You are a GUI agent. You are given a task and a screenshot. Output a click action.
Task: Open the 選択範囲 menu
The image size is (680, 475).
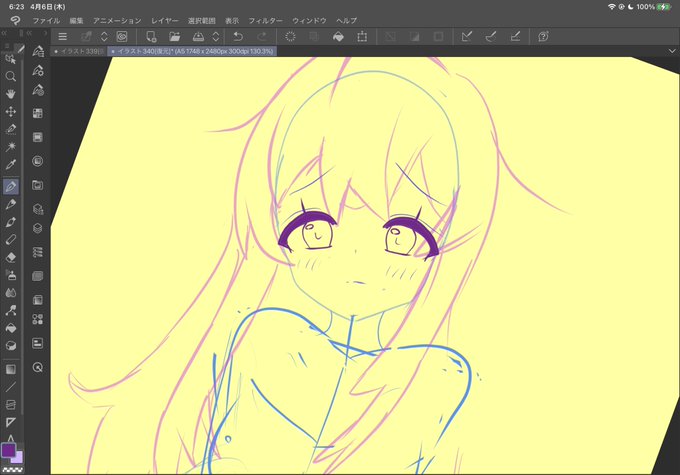[x=202, y=20]
